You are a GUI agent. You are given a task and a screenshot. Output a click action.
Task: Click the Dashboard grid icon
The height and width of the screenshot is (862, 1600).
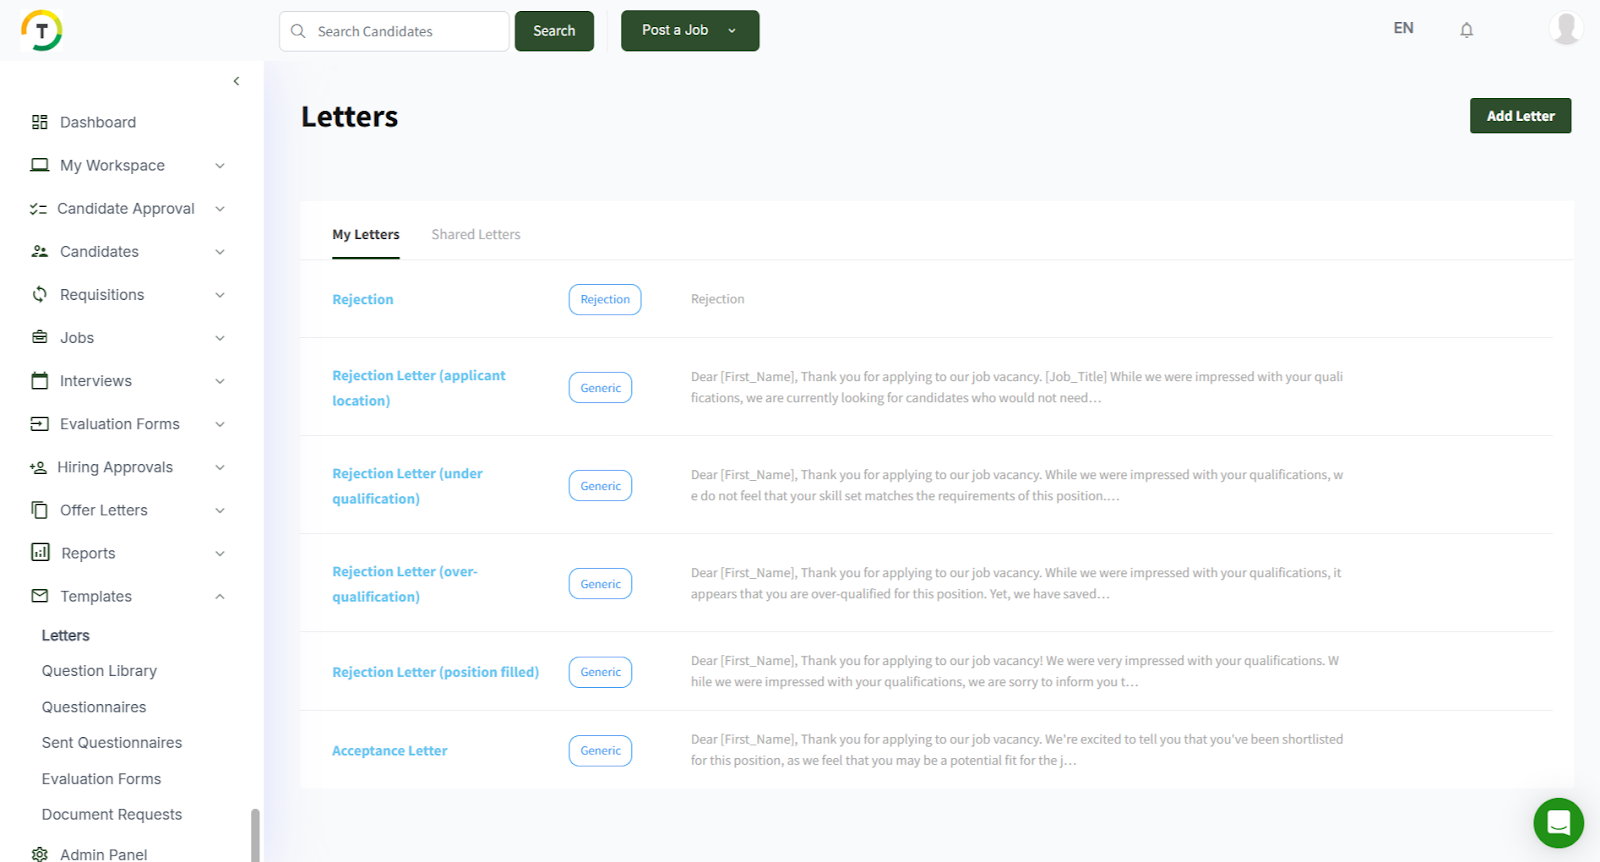click(40, 122)
